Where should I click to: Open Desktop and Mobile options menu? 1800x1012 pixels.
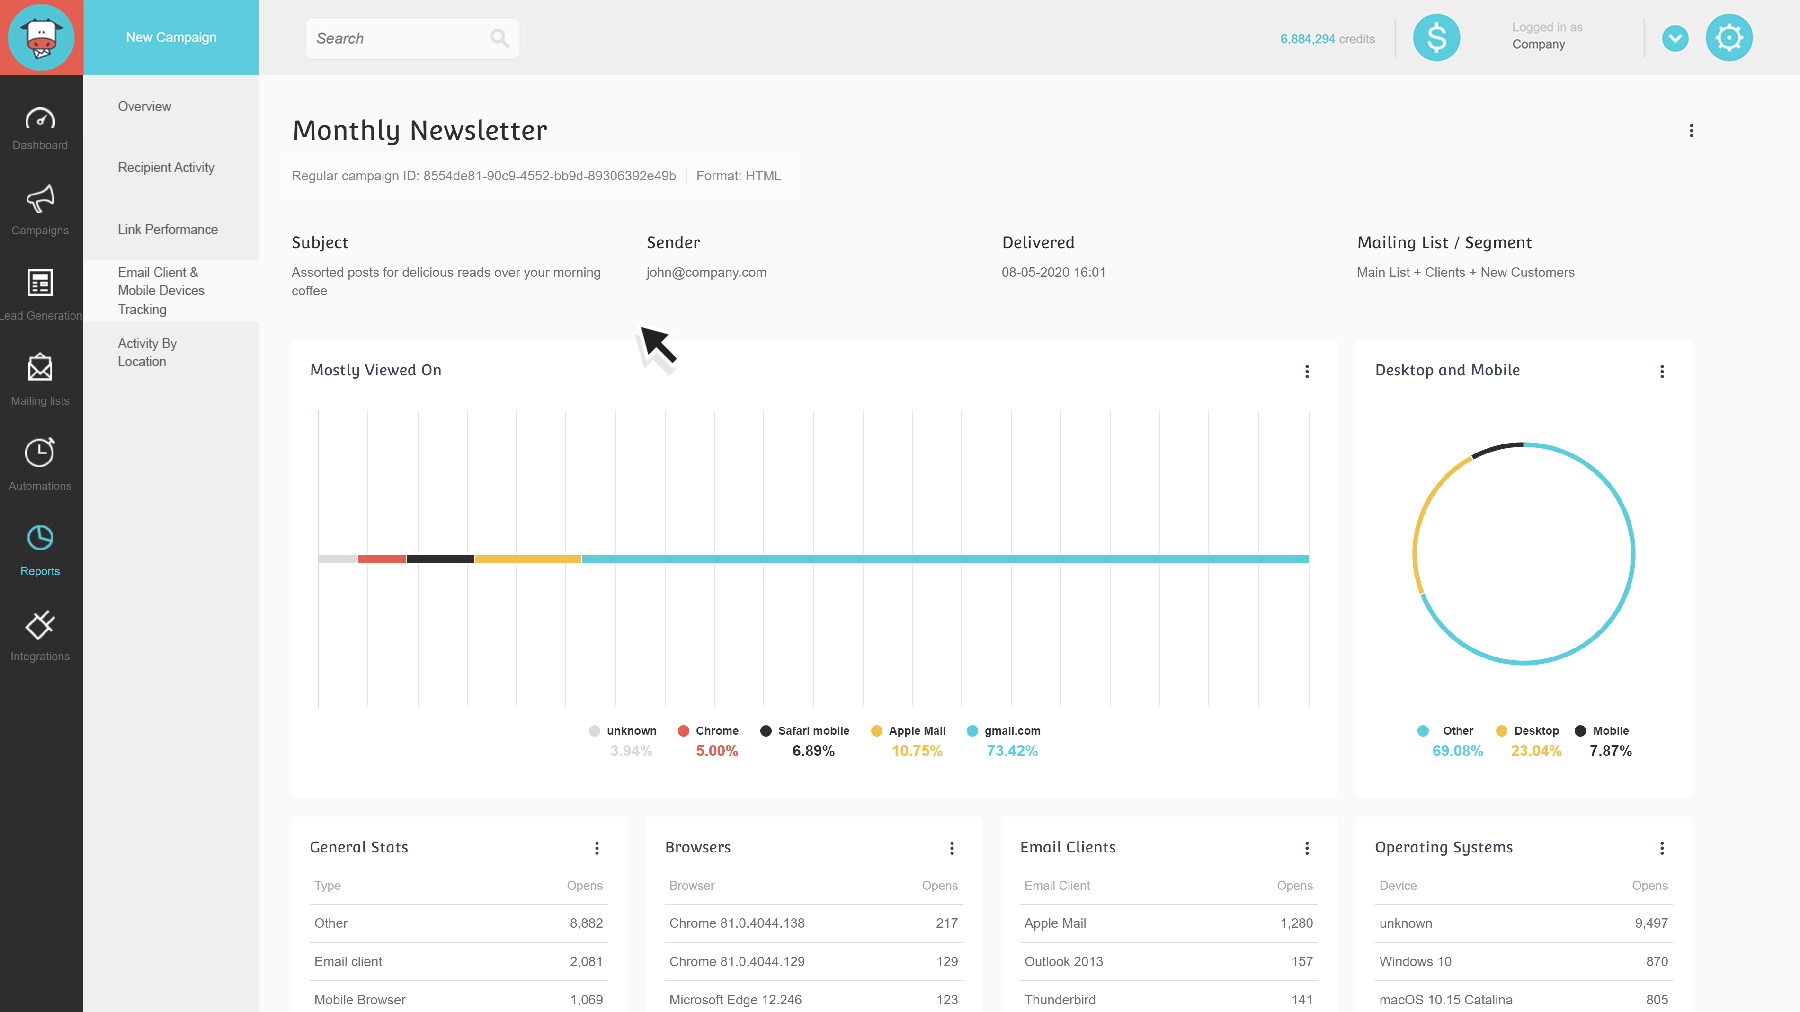pyautogui.click(x=1662, y=372)
